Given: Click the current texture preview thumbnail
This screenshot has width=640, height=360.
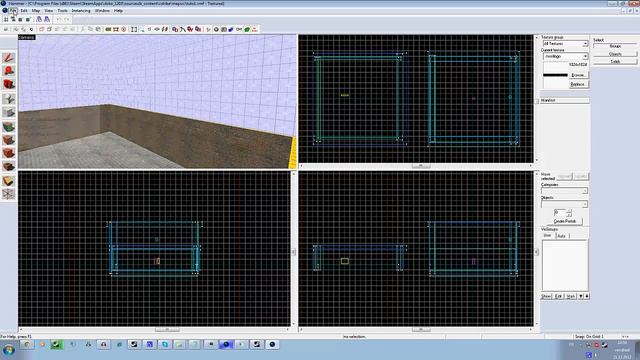Looking at the screenshot, I should [x=556, y=74].
